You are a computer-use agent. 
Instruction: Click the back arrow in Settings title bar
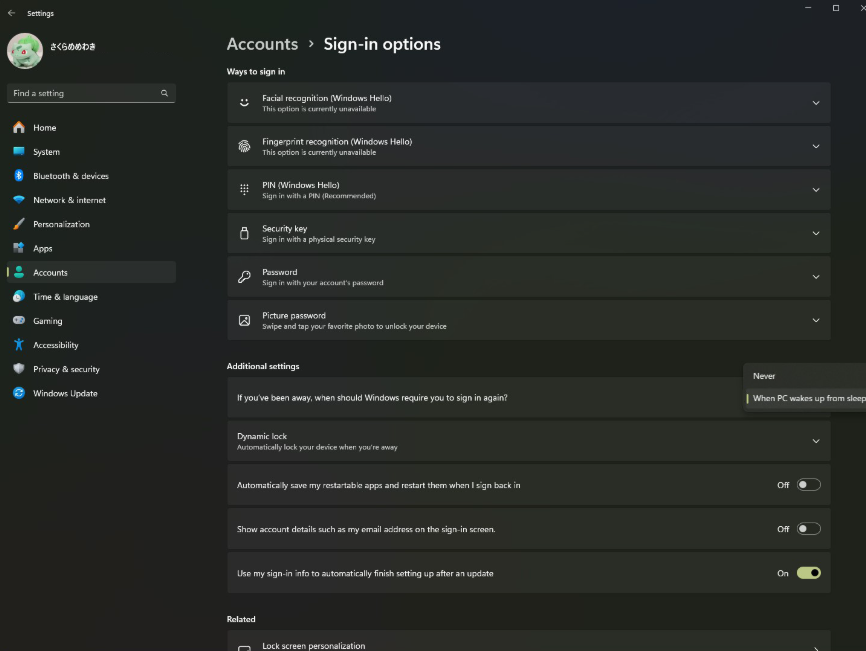coord(11,14)
